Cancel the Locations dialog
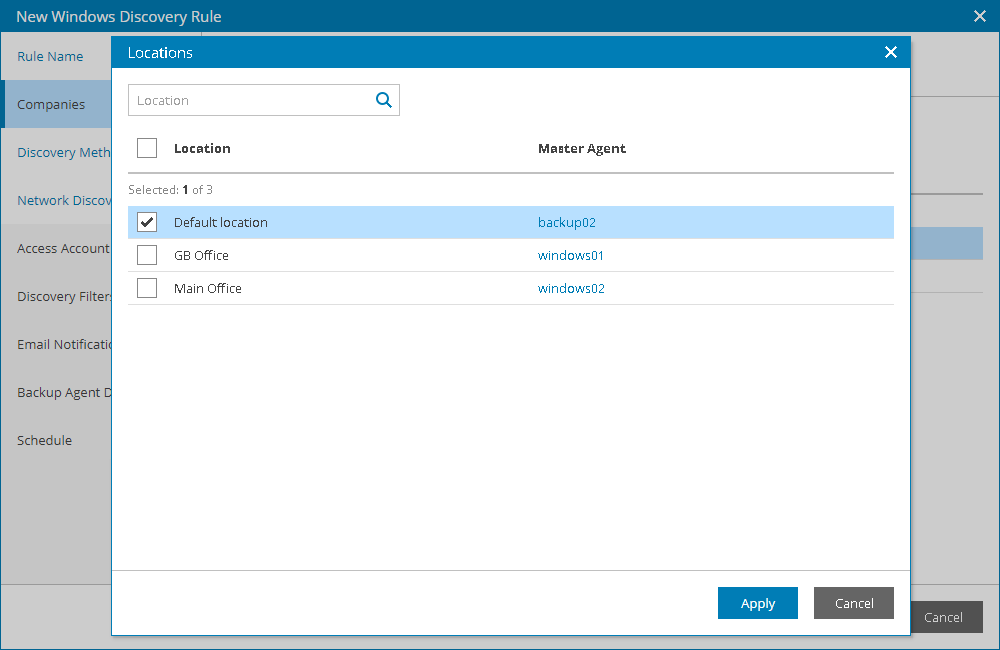 [x=853, y=603]
